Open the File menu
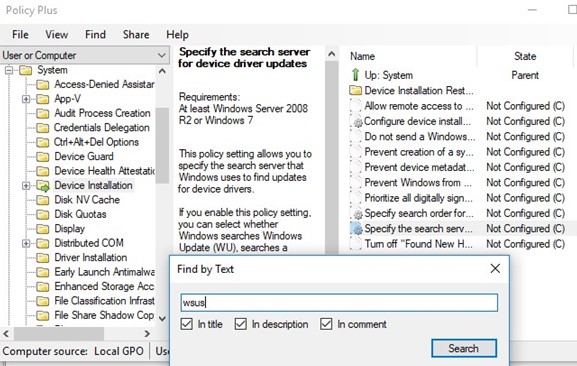The height and width of the screenshot is (366, 577). click(x=20, y=35)
